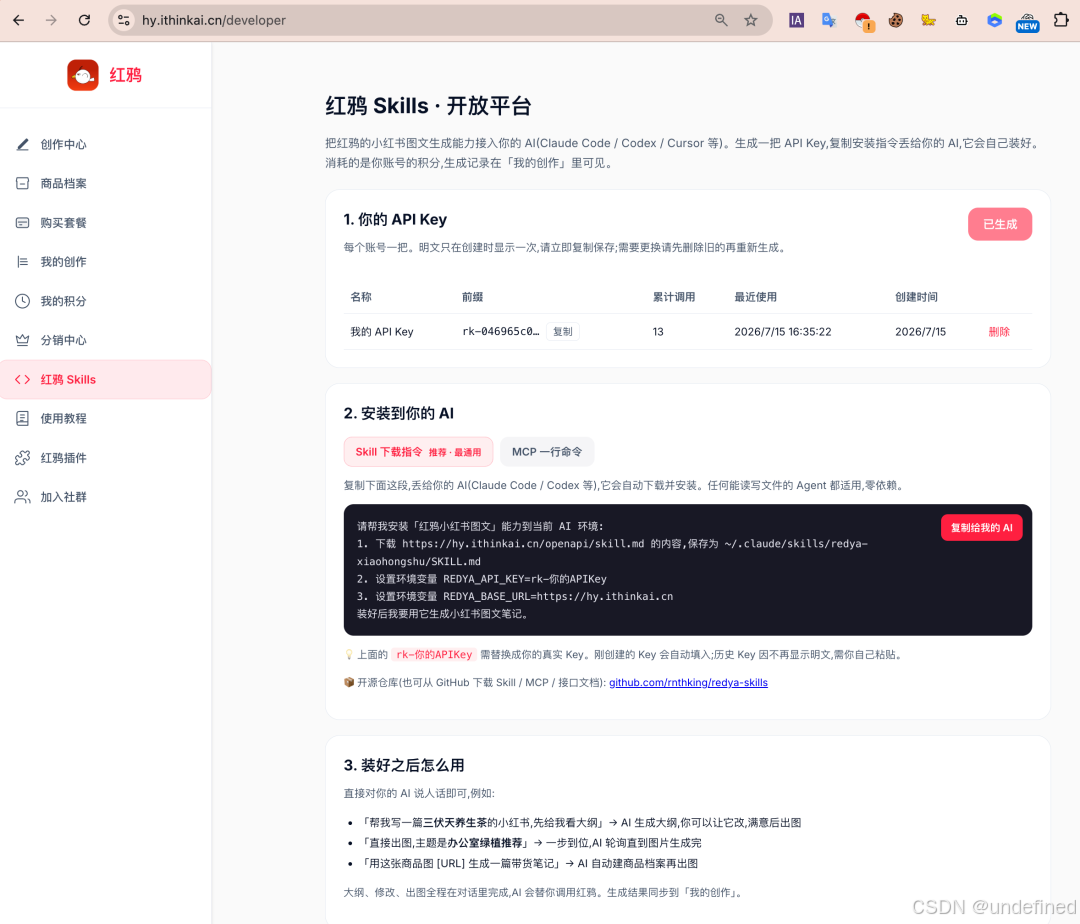Viewport: 1080px width, 924px height.
Task: Reload the page with the refresh icon
Action: (84, 20)
